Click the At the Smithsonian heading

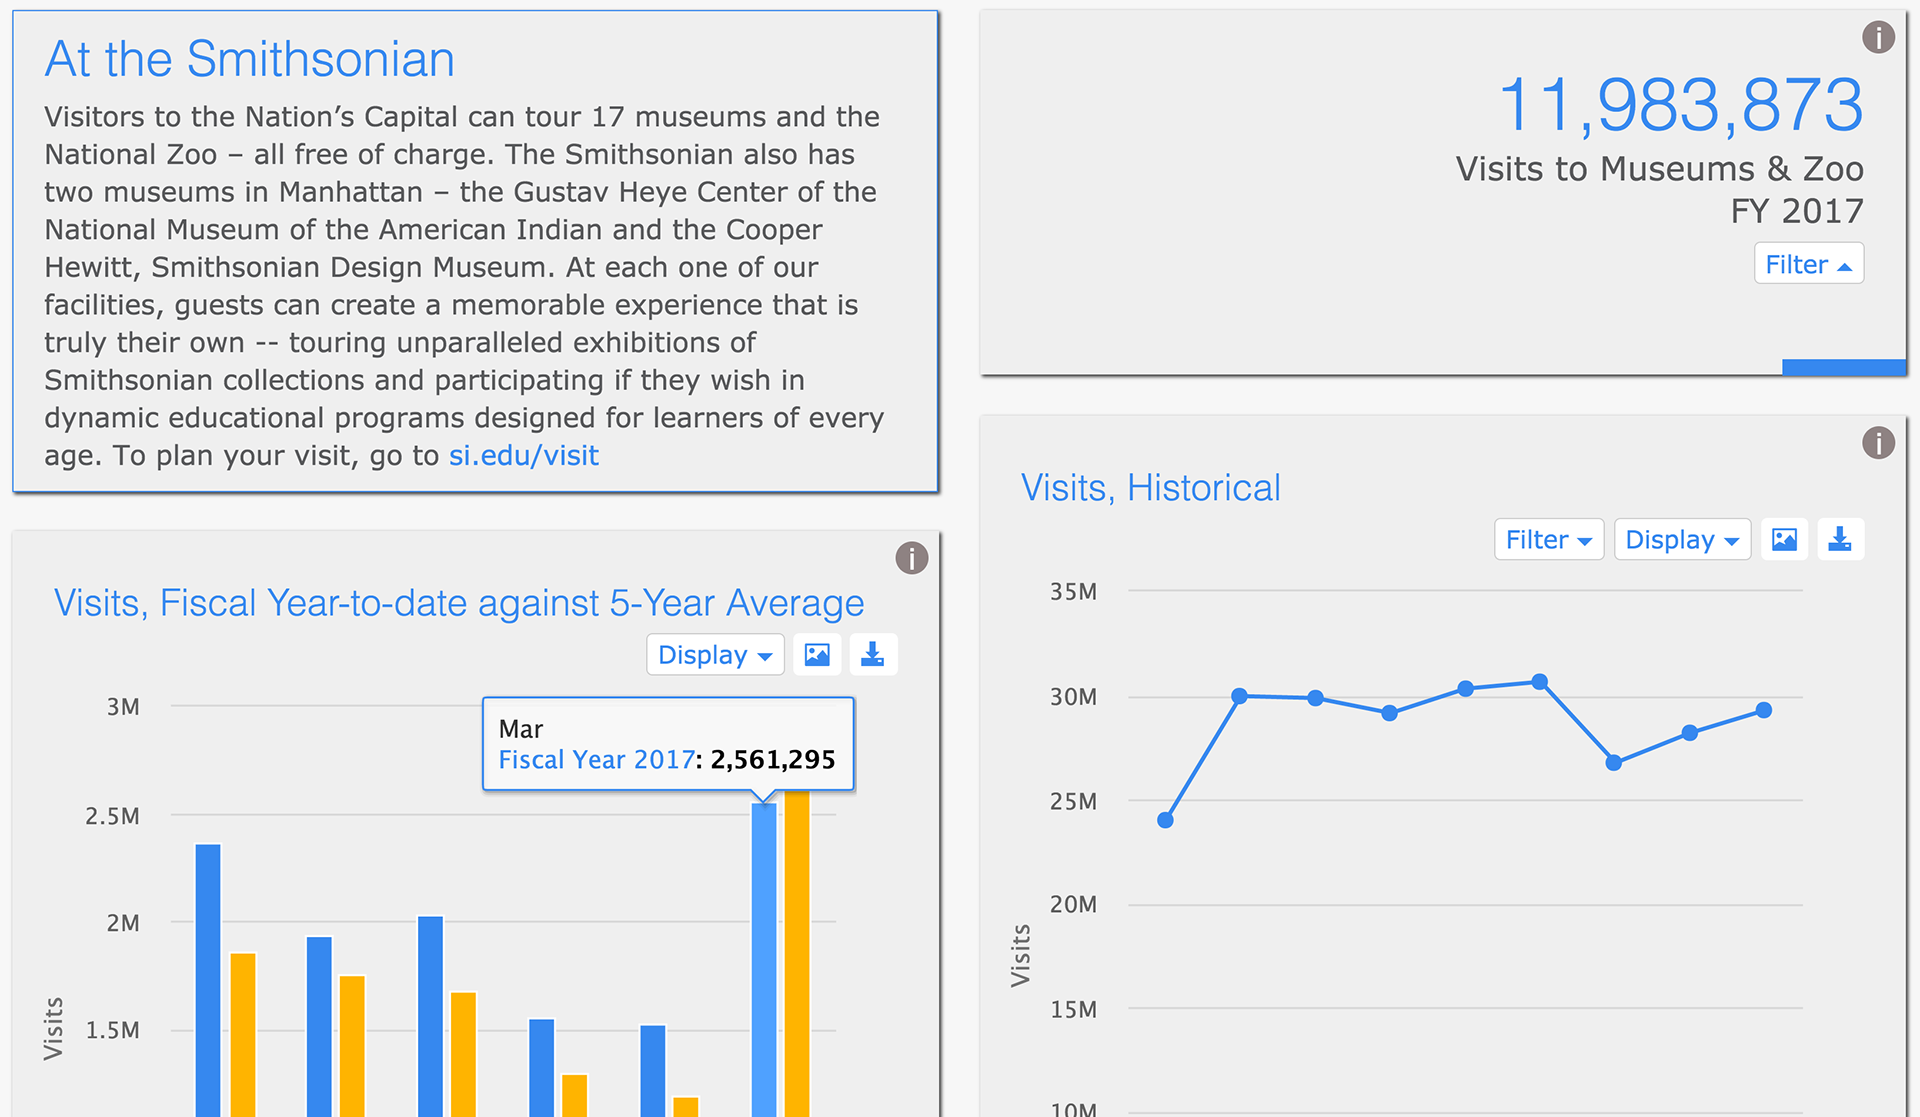coord(249,59)
